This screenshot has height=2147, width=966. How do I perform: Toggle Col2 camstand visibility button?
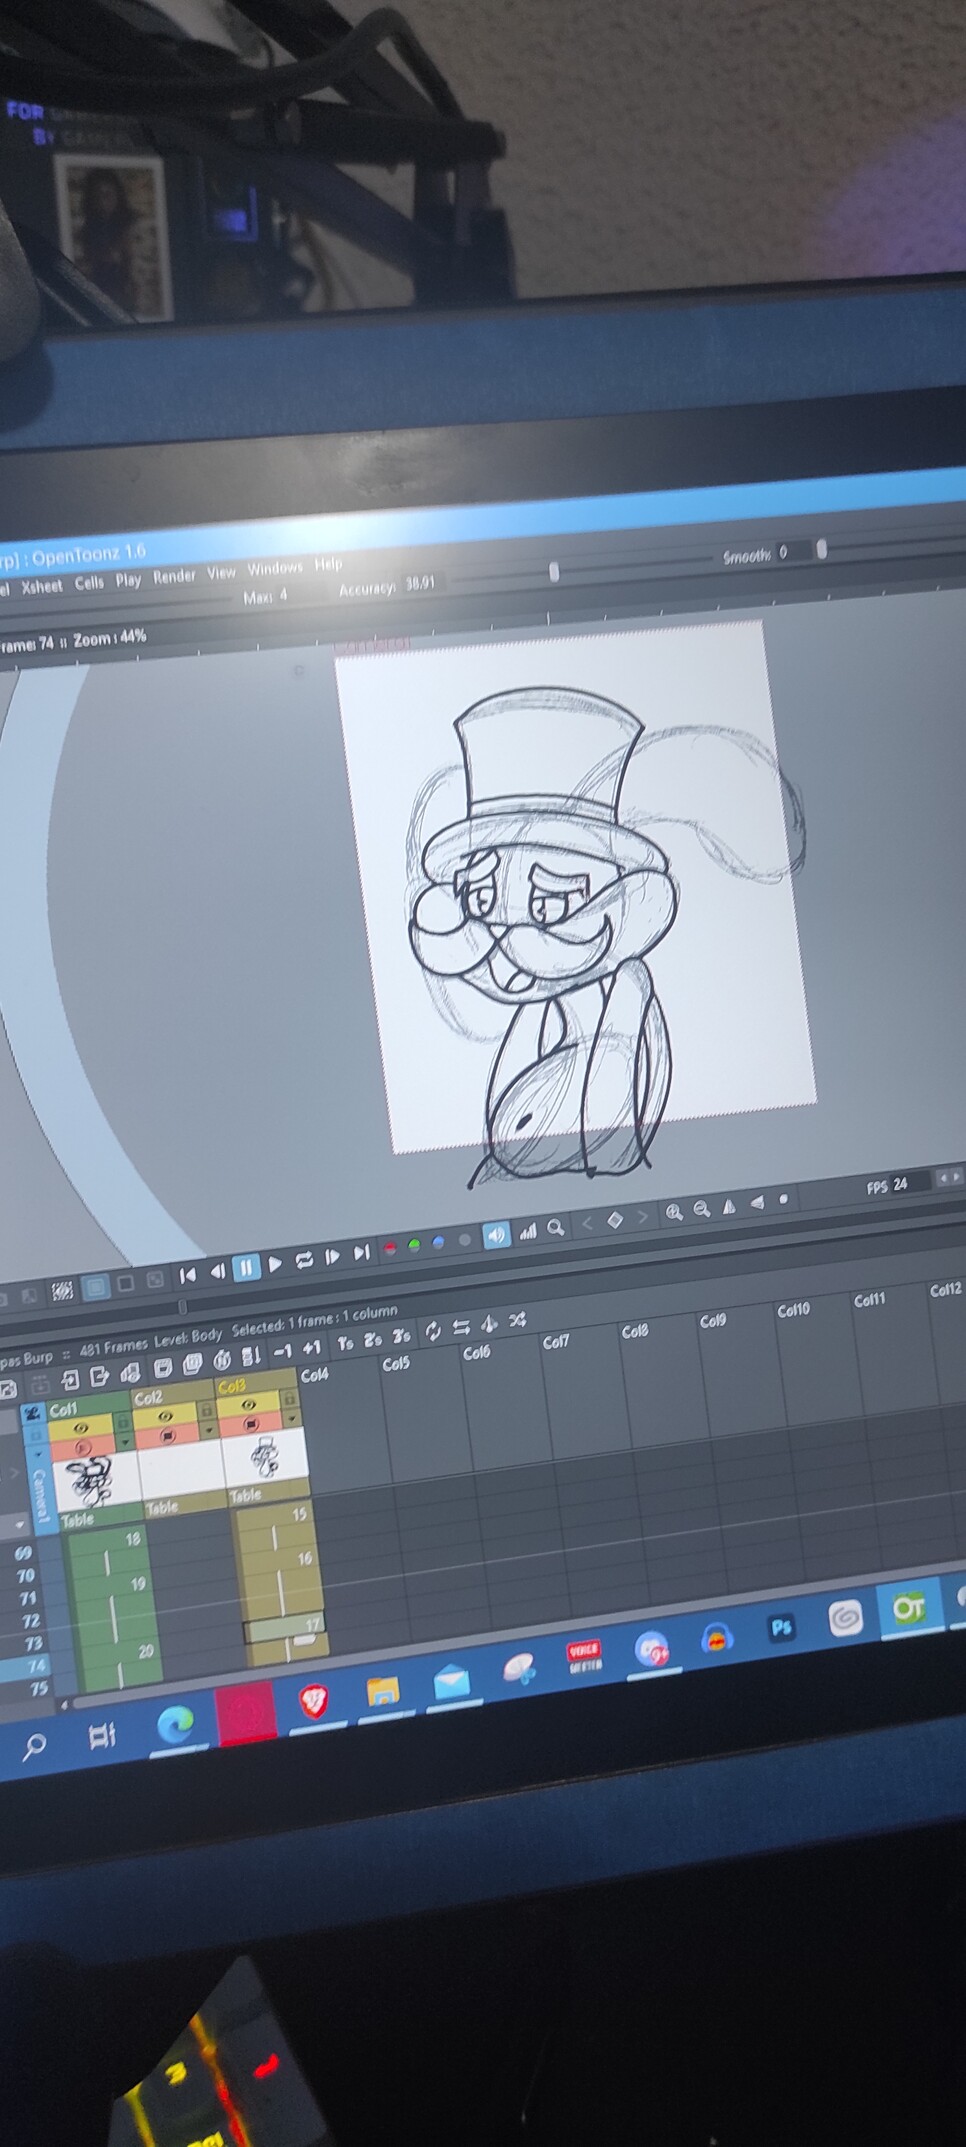point(167,1435)
